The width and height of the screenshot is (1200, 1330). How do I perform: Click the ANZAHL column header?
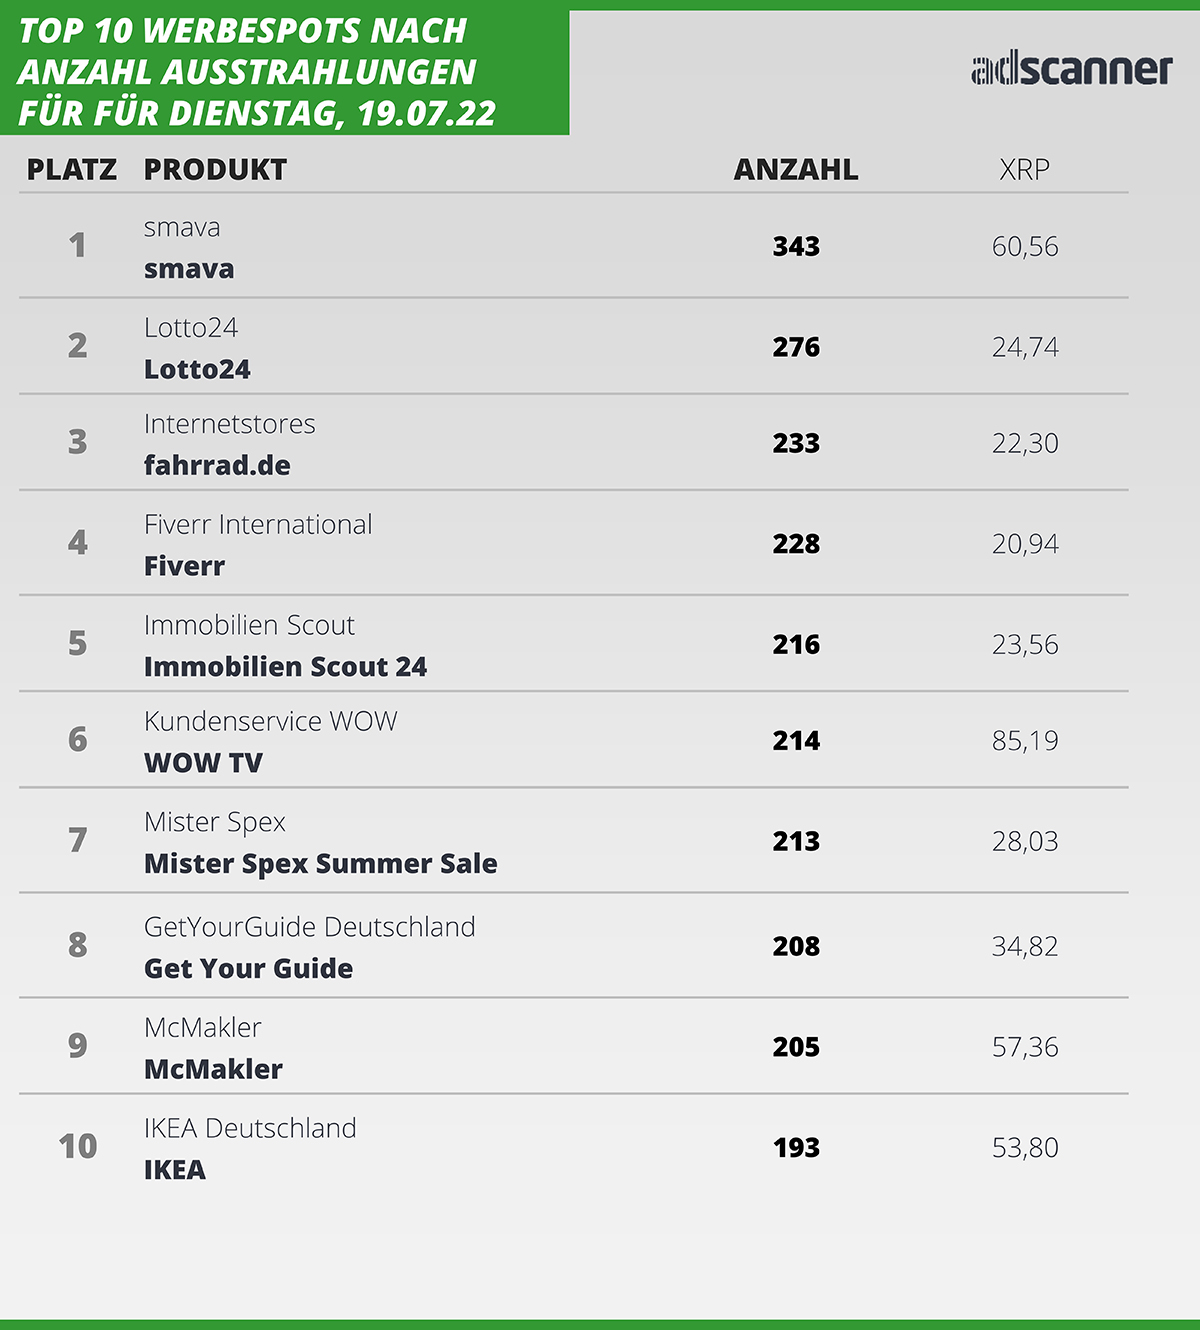click(796, 170)
